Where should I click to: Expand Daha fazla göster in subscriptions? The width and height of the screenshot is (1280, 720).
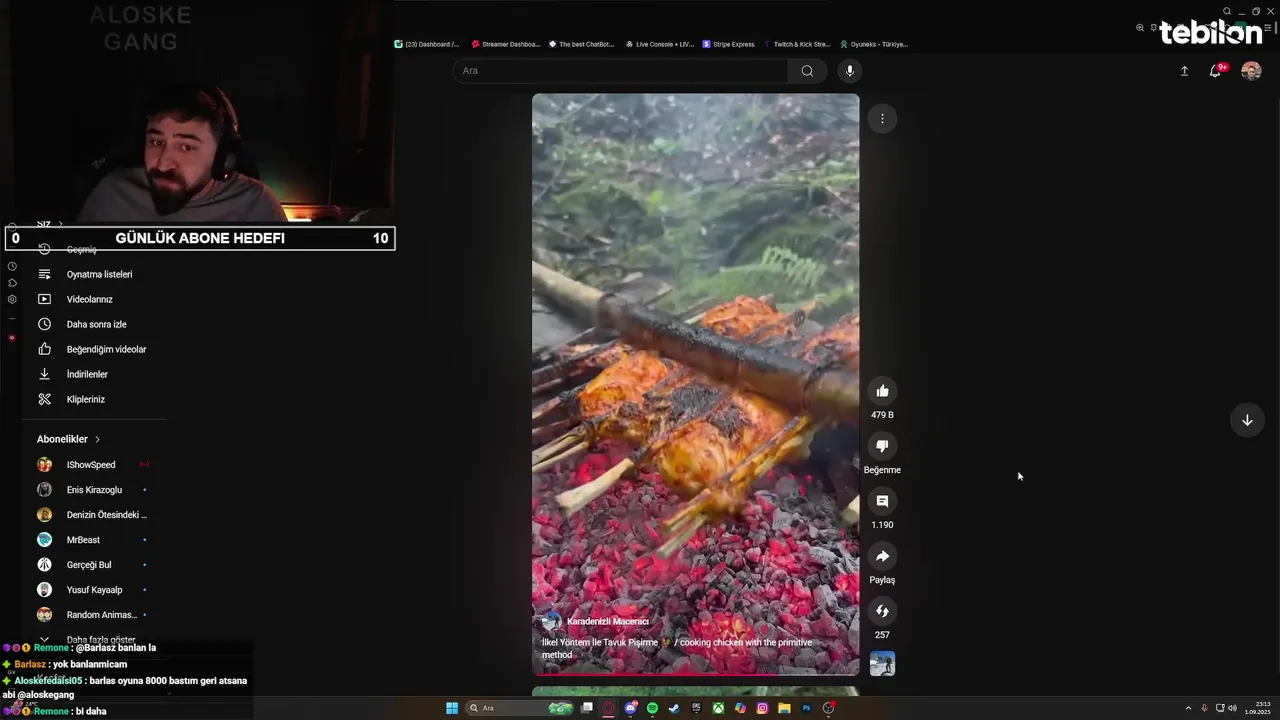tap(100, 639)
